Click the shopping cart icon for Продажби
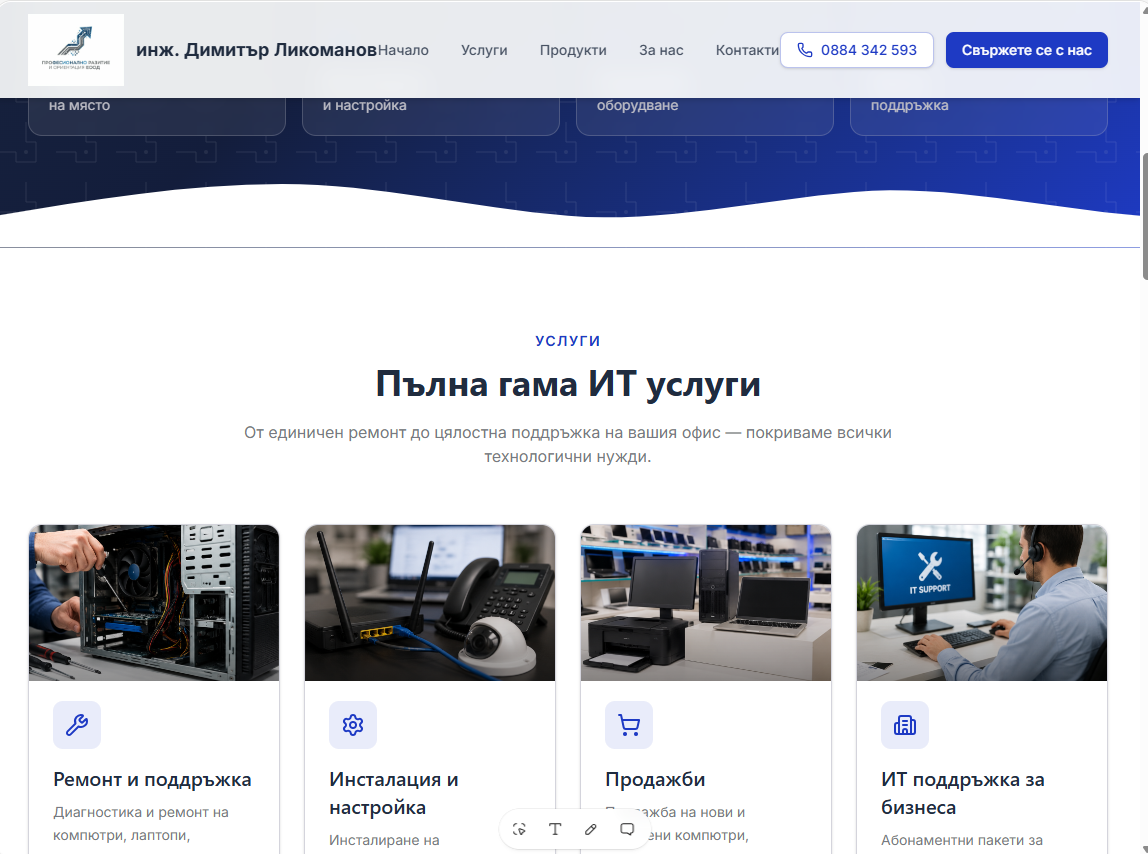1148x854 pixels. (629, 725)
